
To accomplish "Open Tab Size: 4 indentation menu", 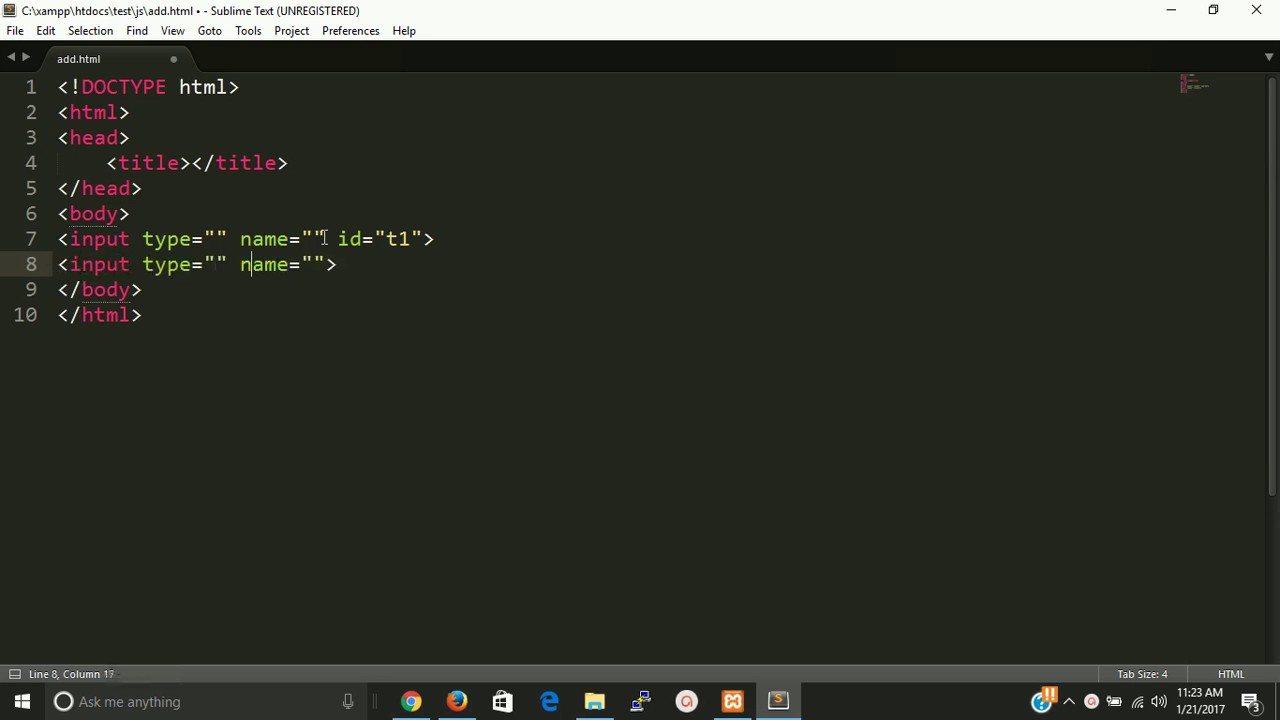I will 1142,674.
